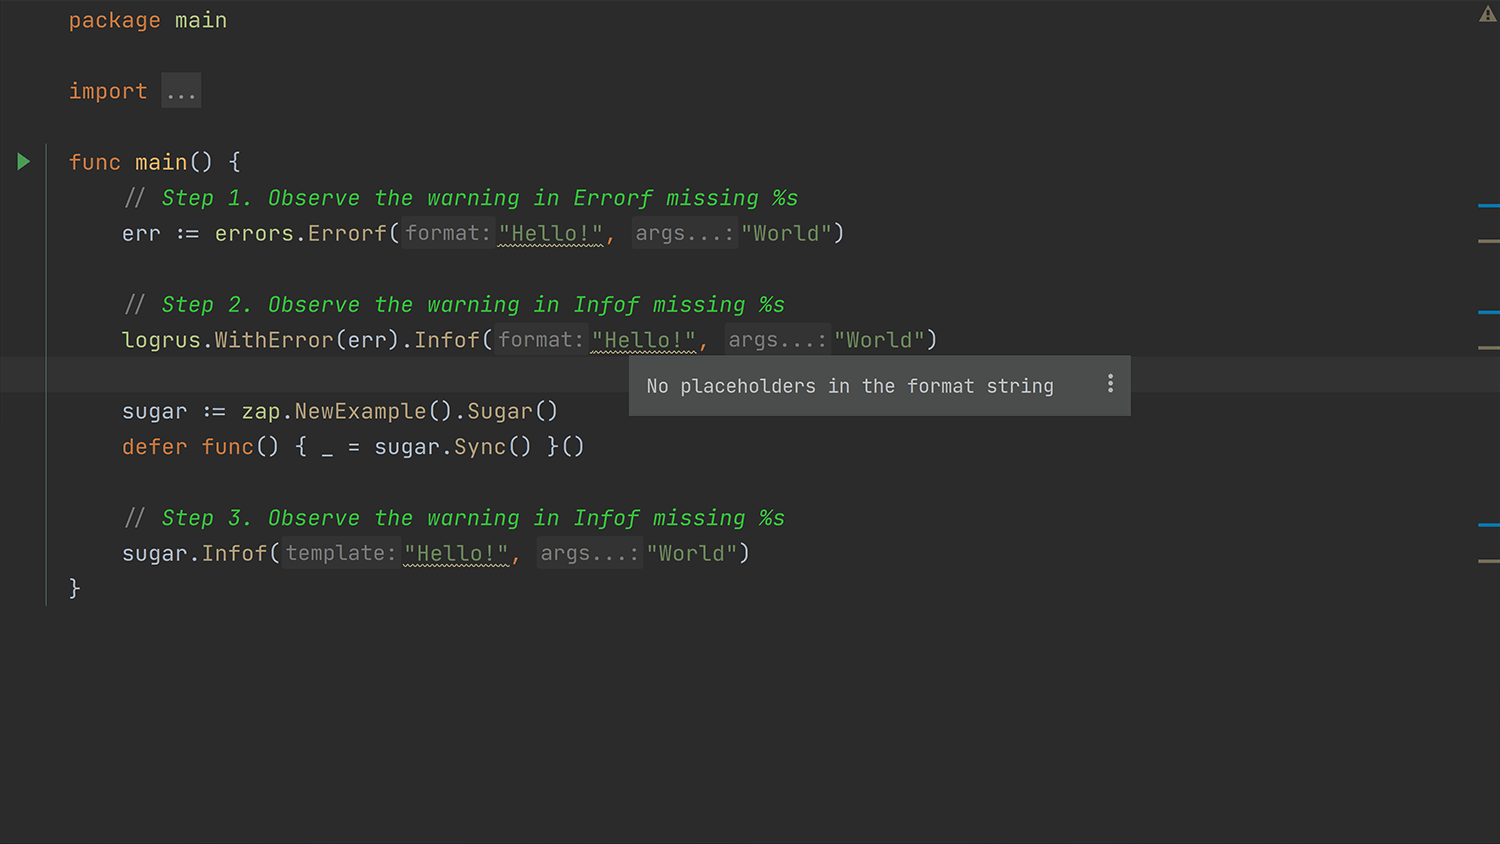Click the "World" argument in sugar.Infof
This screenshot has width=1500, height=844.
[x=692, y=553]
